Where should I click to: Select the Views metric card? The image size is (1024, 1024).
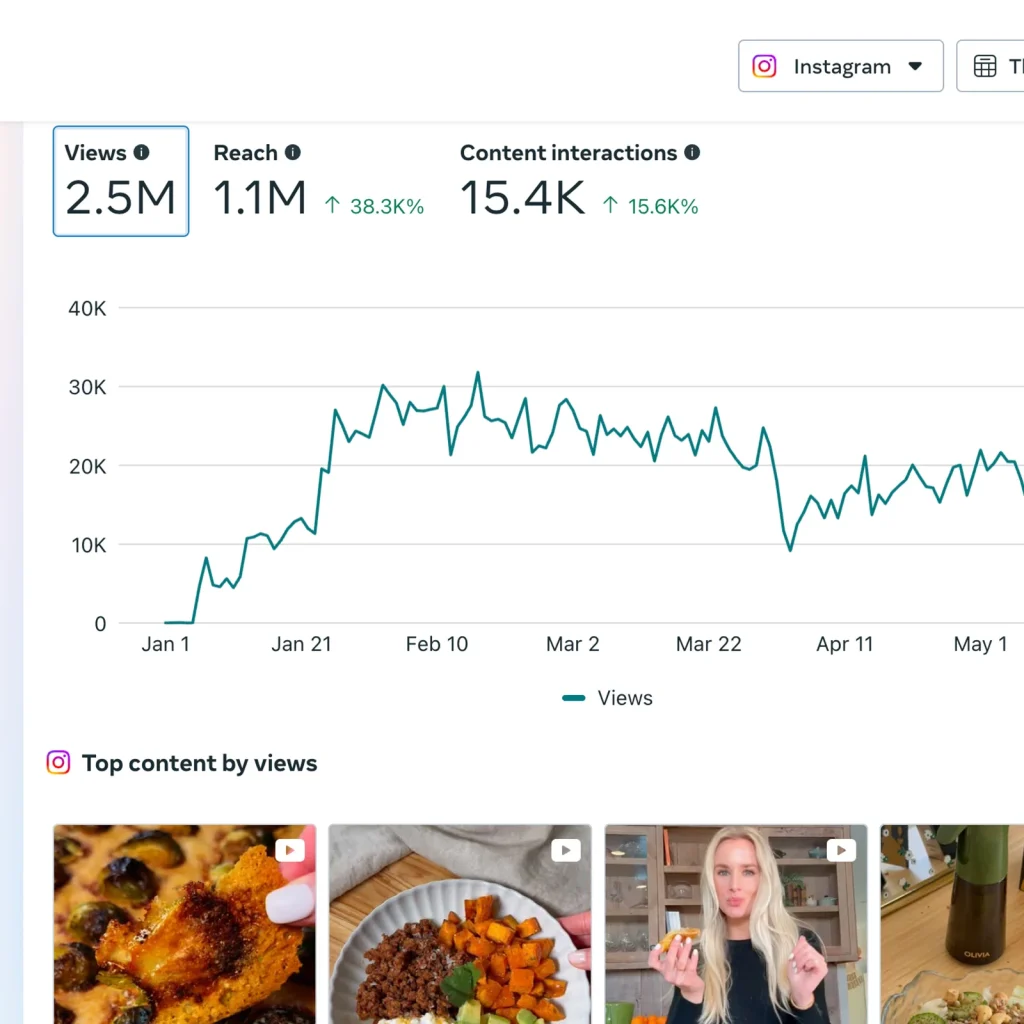[121, 181]
